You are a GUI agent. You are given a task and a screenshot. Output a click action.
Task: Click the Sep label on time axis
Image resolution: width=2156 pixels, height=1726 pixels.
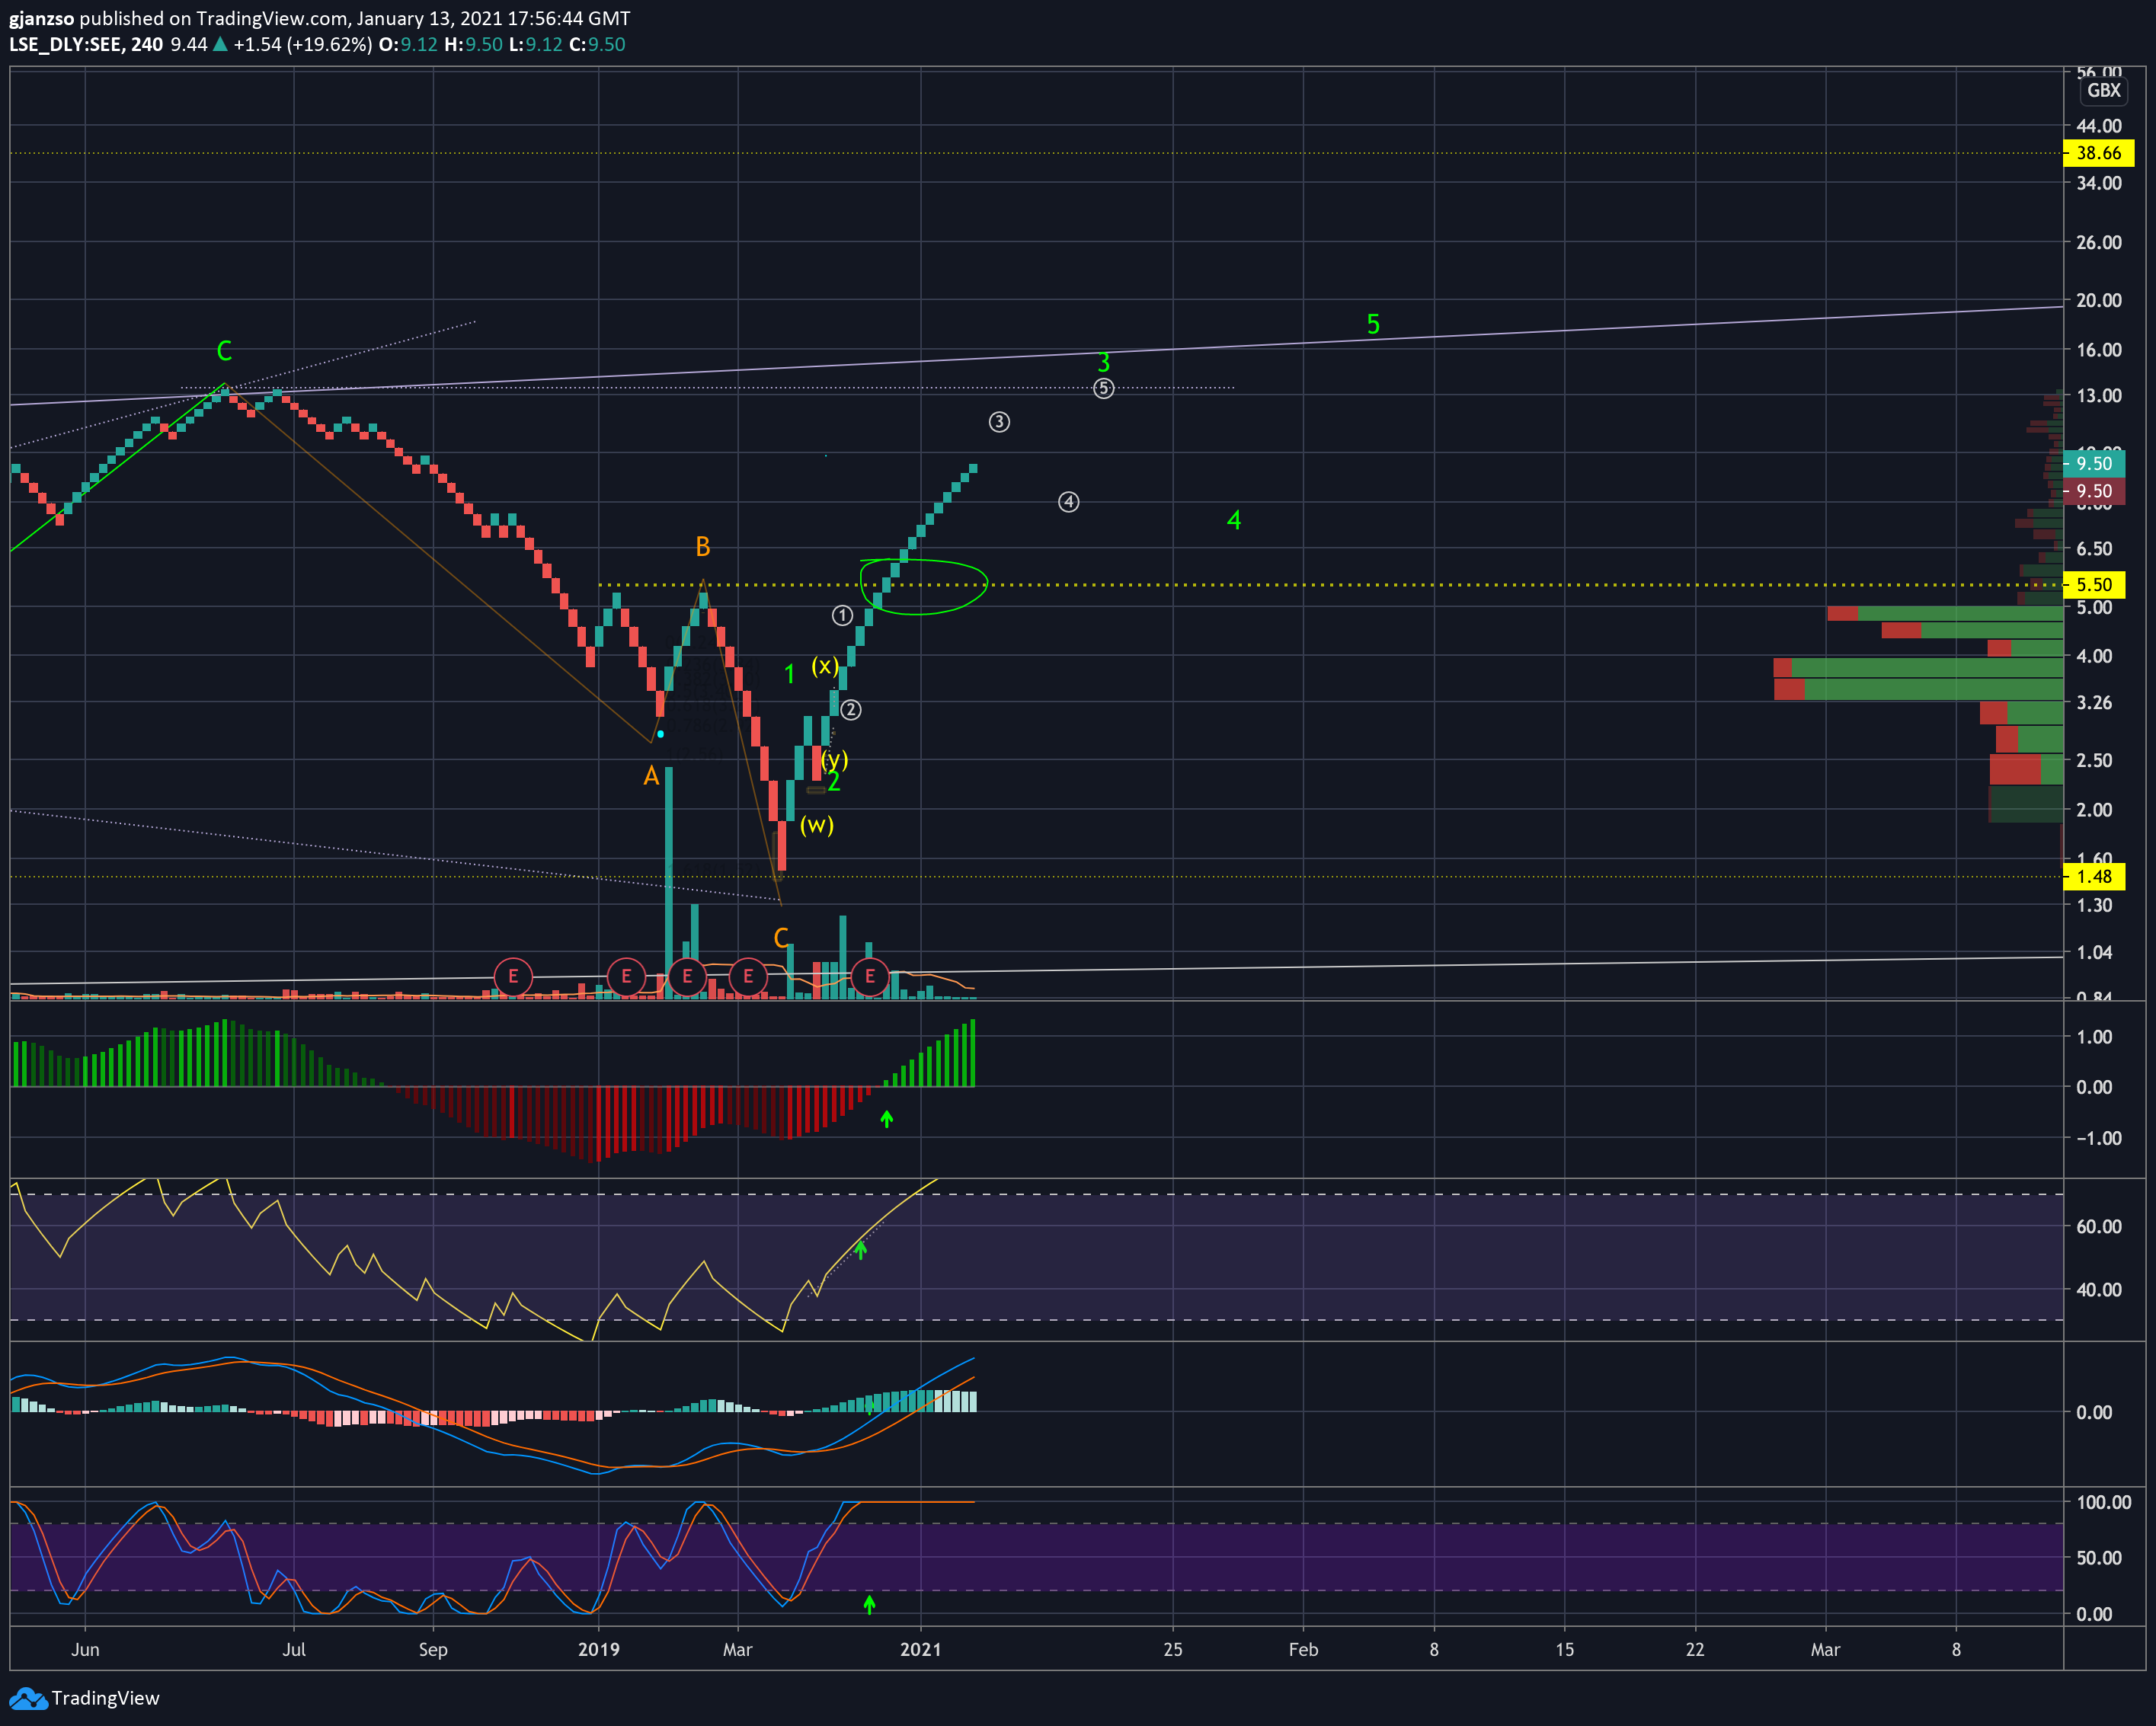click(x=433, y=1649)
